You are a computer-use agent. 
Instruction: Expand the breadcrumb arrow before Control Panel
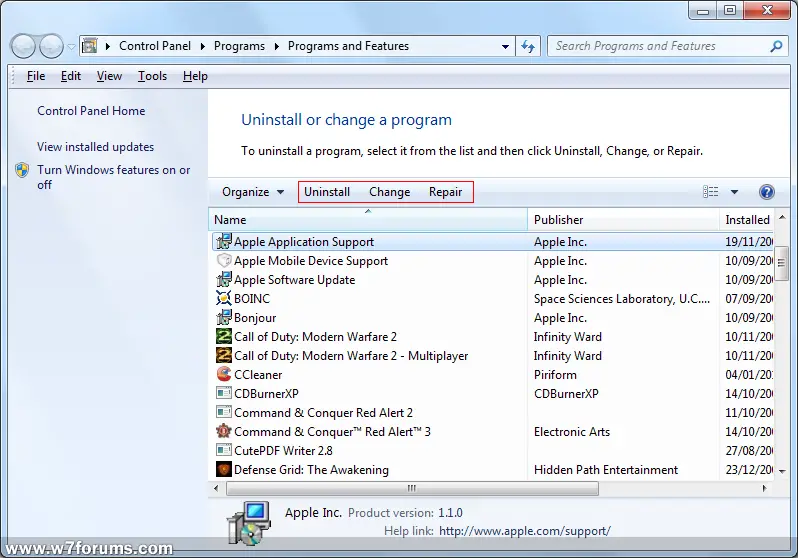click(108, 46)
